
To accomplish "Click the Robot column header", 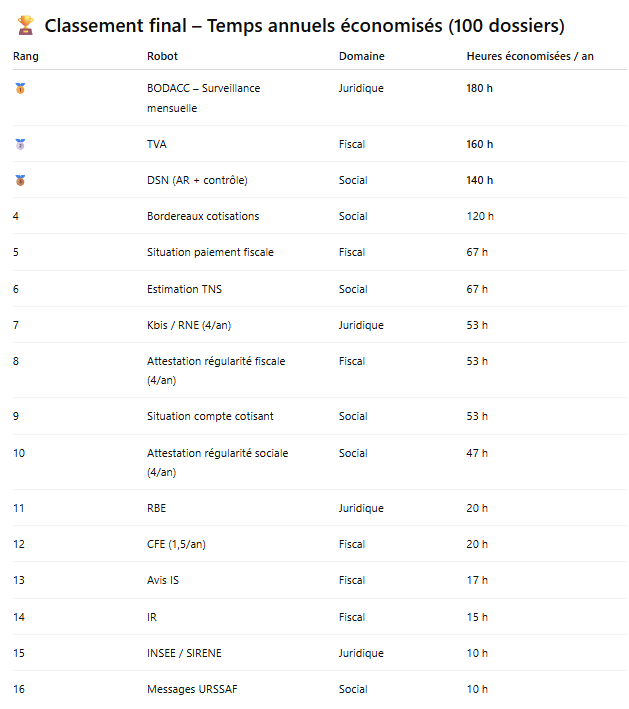I will [162, 56].
